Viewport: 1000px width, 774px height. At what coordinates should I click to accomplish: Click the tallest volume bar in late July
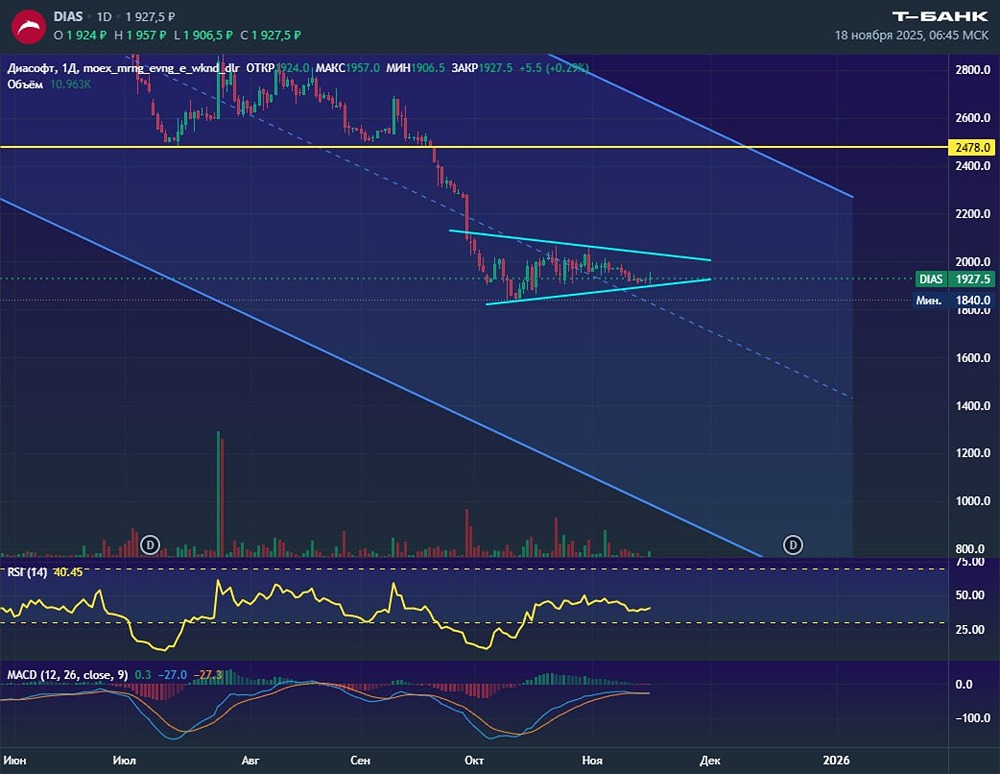pos(219,494)
